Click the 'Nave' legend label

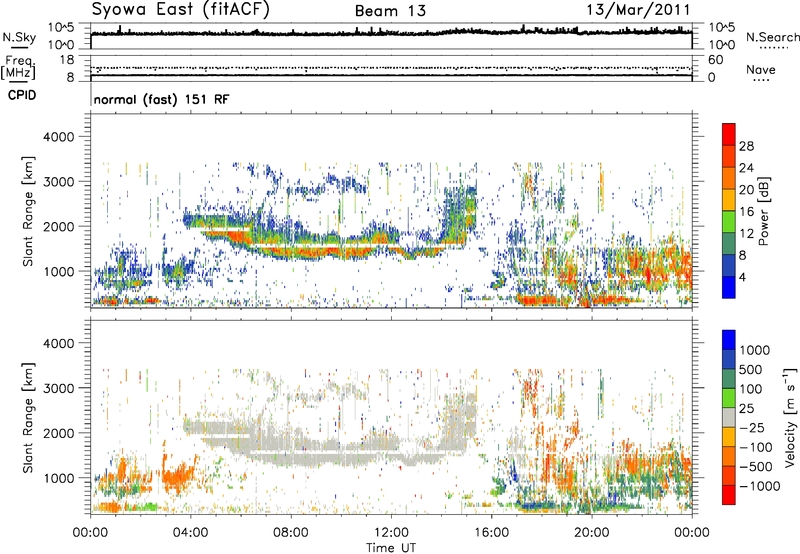pyautogui.click(x=761, y=69)
